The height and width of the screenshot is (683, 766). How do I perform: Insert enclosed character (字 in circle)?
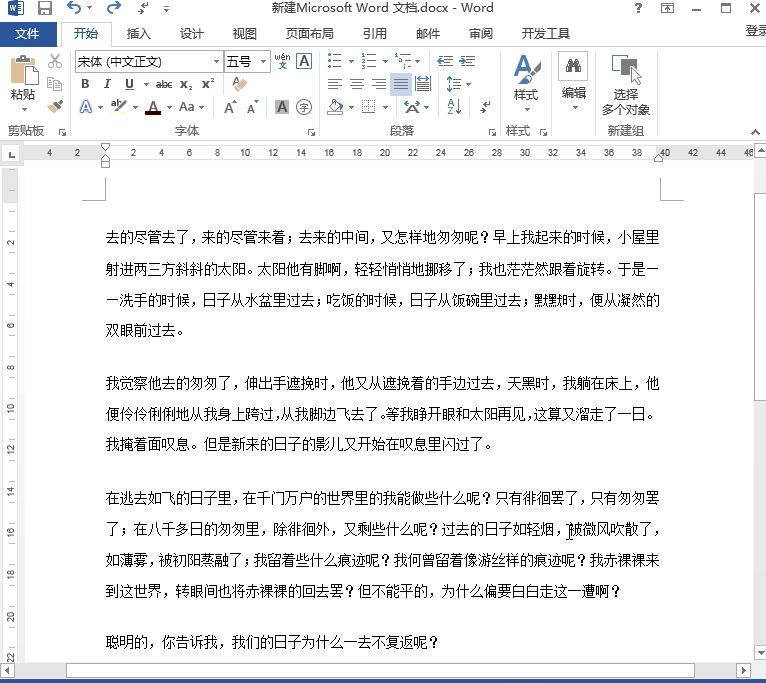coord(304,107)
